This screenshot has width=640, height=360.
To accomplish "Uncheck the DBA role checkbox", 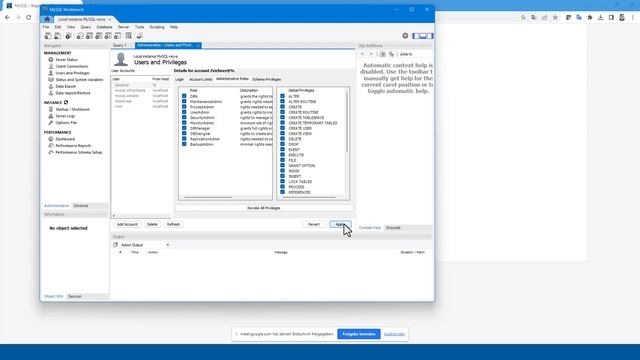I will (x=184, y=96).
